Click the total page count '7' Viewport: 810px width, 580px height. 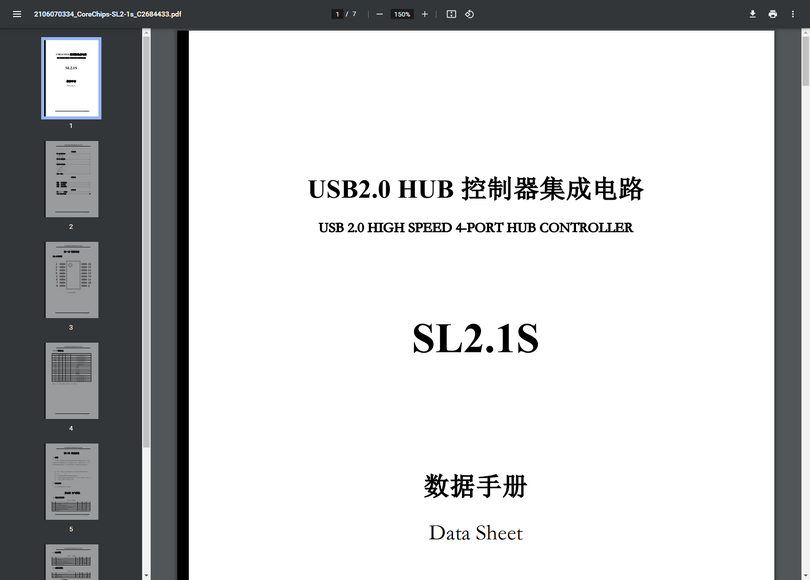[354, 14]
